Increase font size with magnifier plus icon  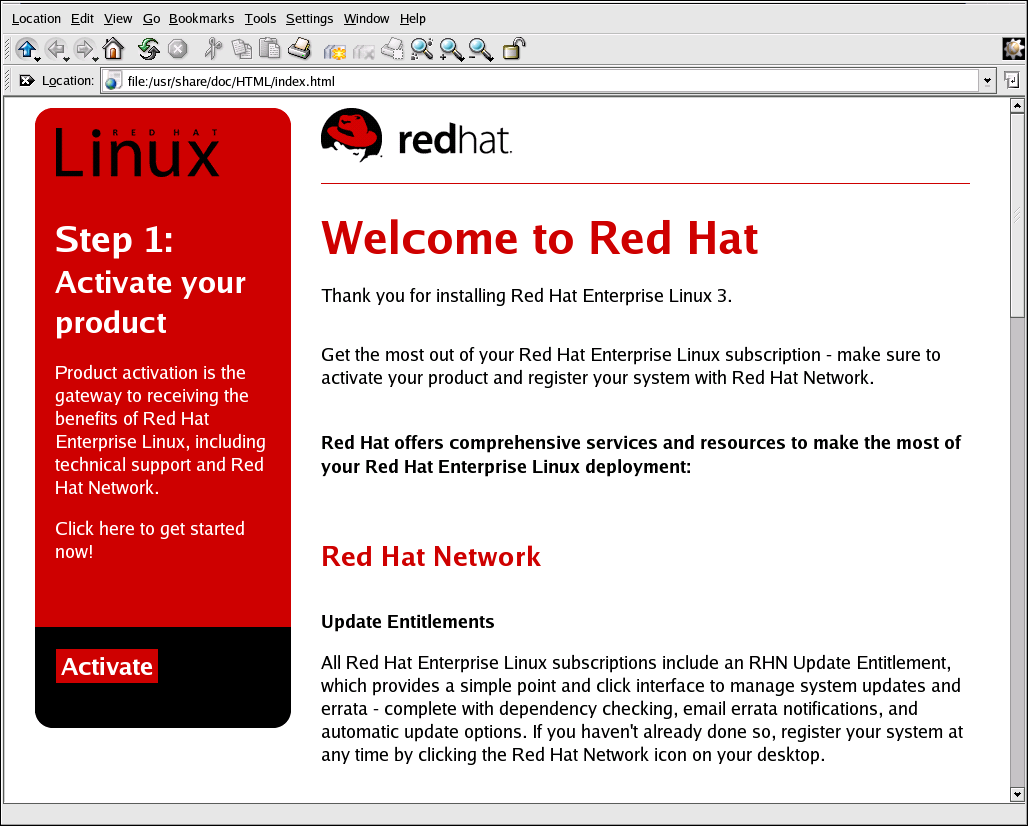pyautogui.click(x=451, y=48)
